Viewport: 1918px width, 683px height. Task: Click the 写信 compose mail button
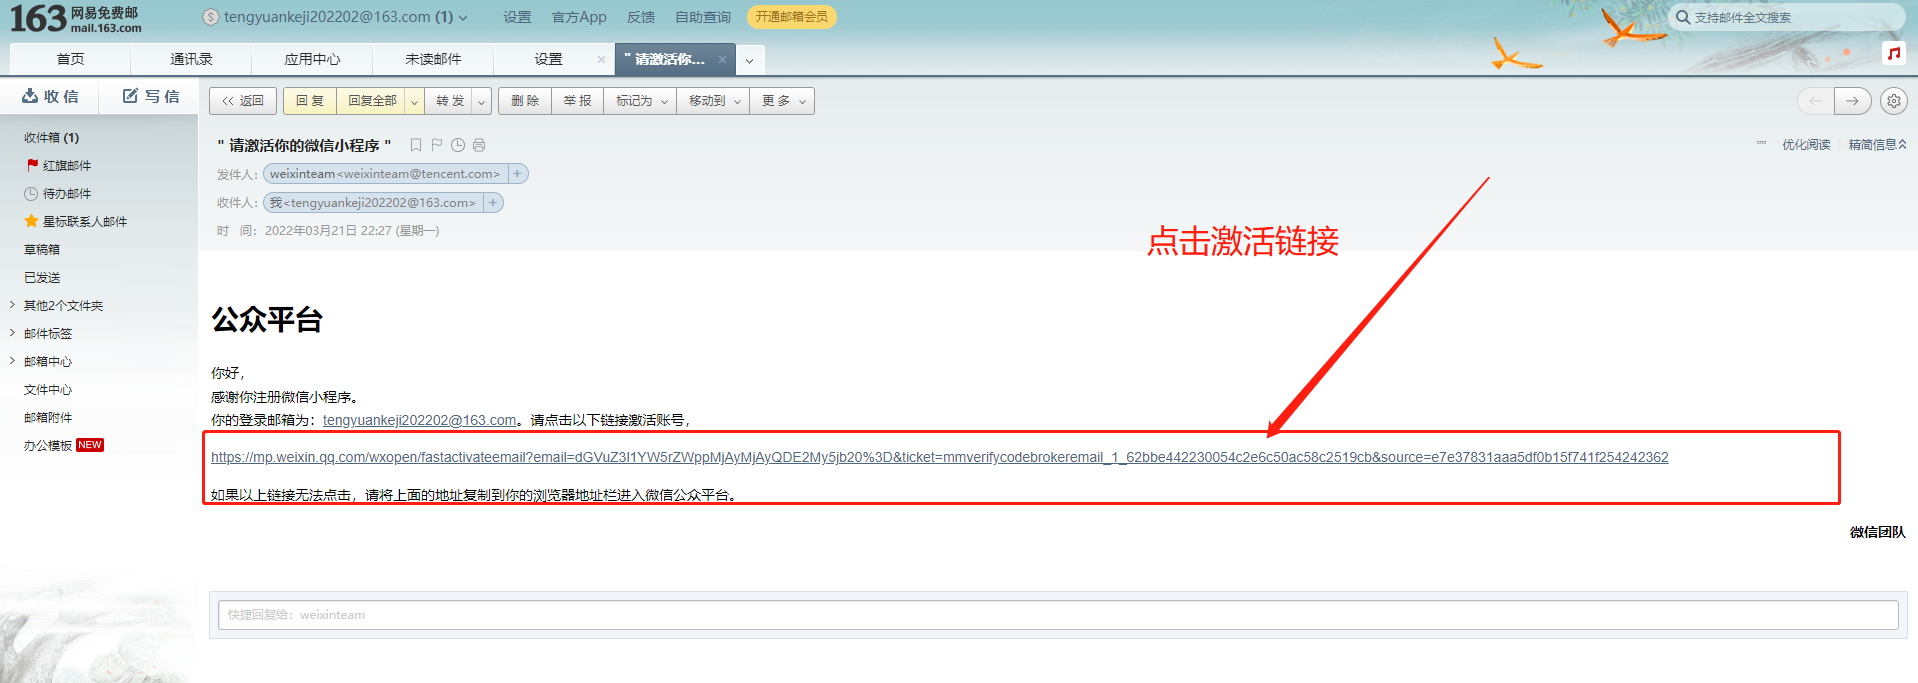click(151, 96)
